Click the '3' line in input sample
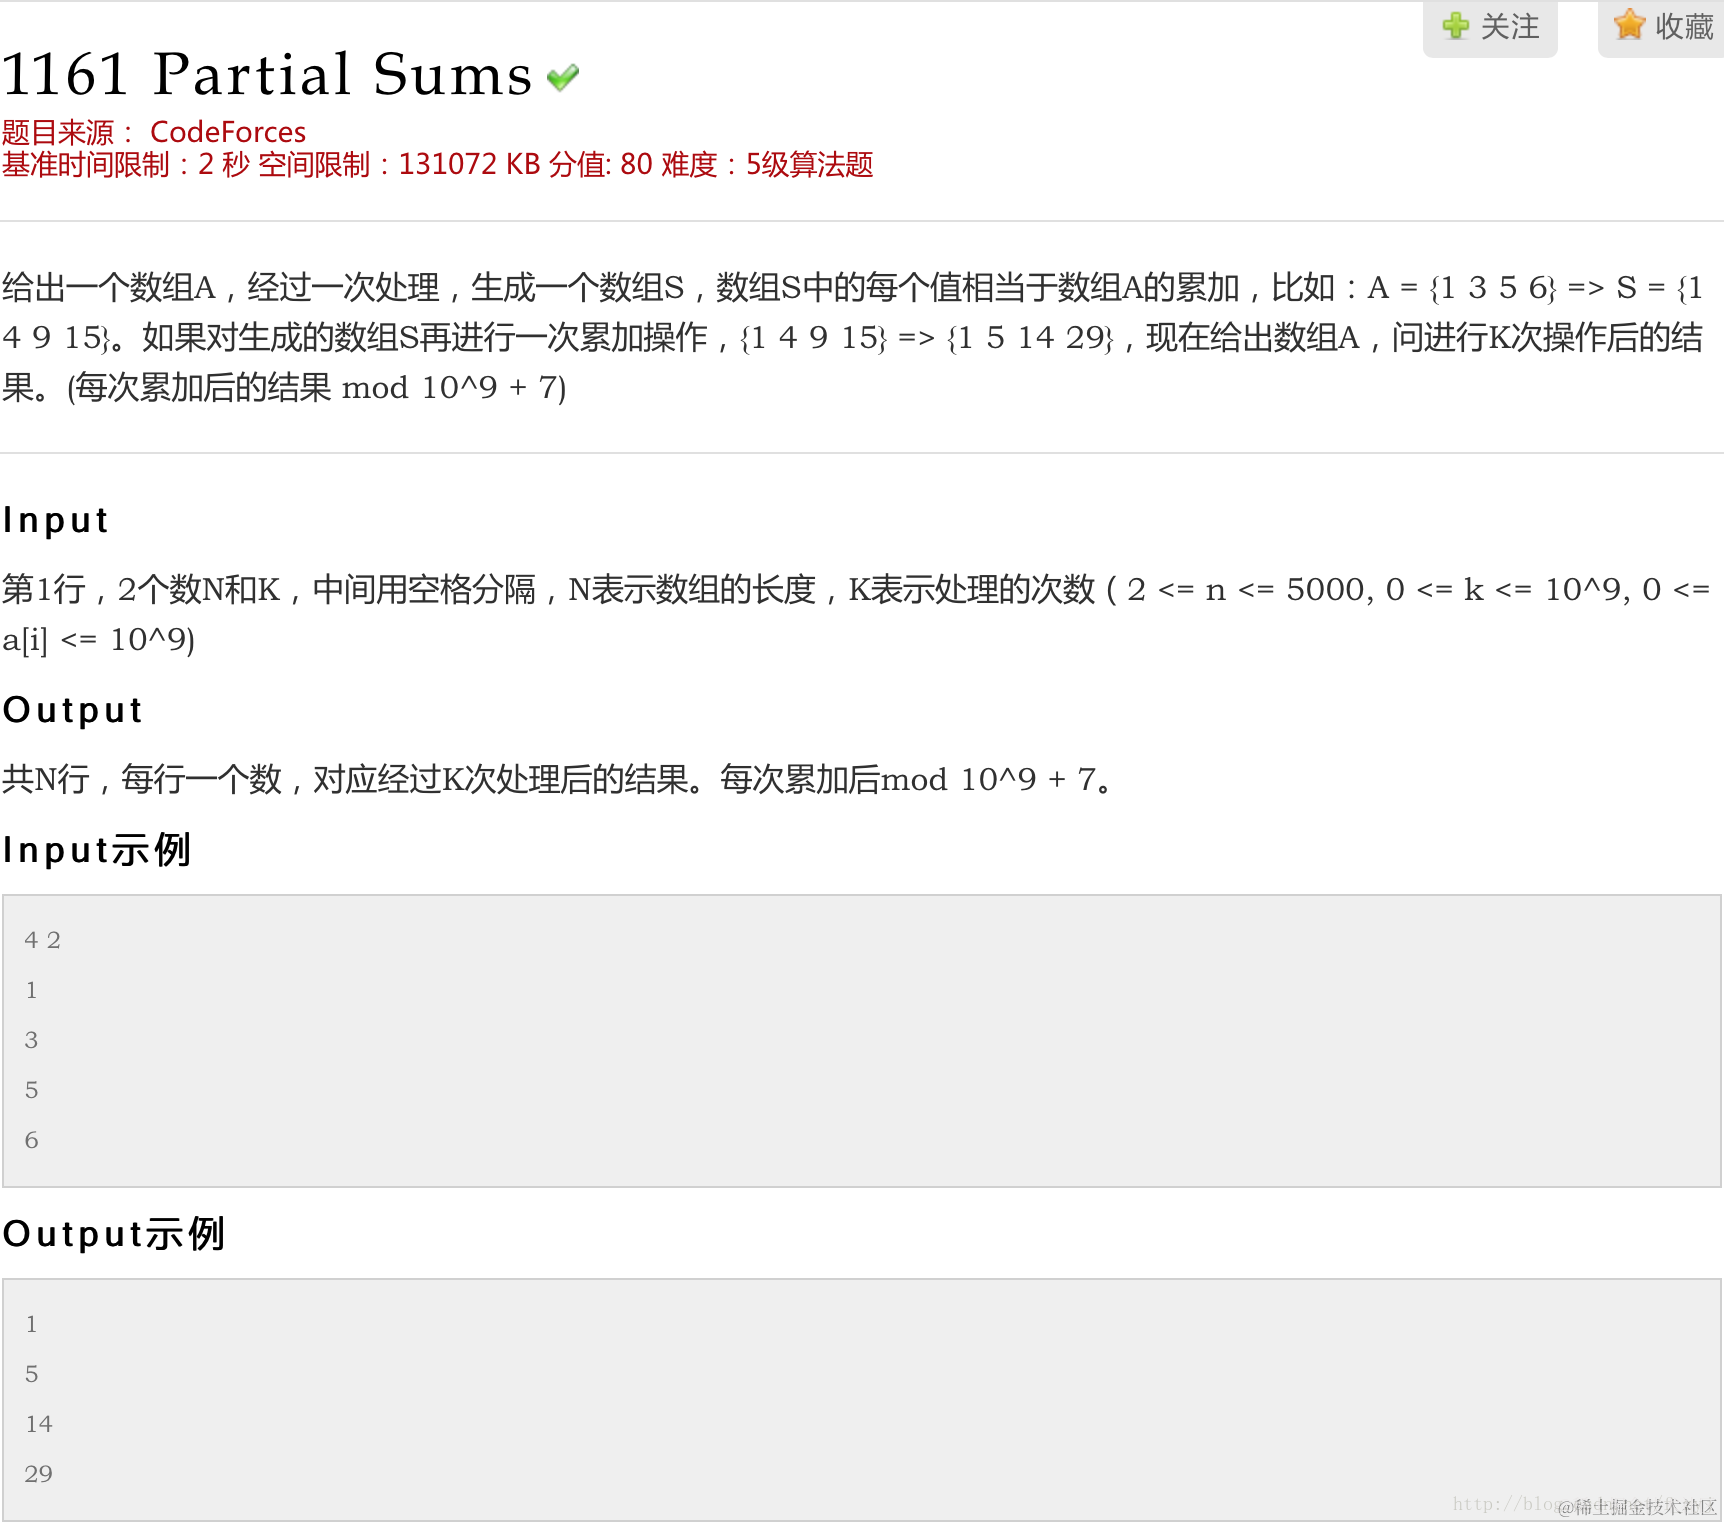 coord(32,1040)
